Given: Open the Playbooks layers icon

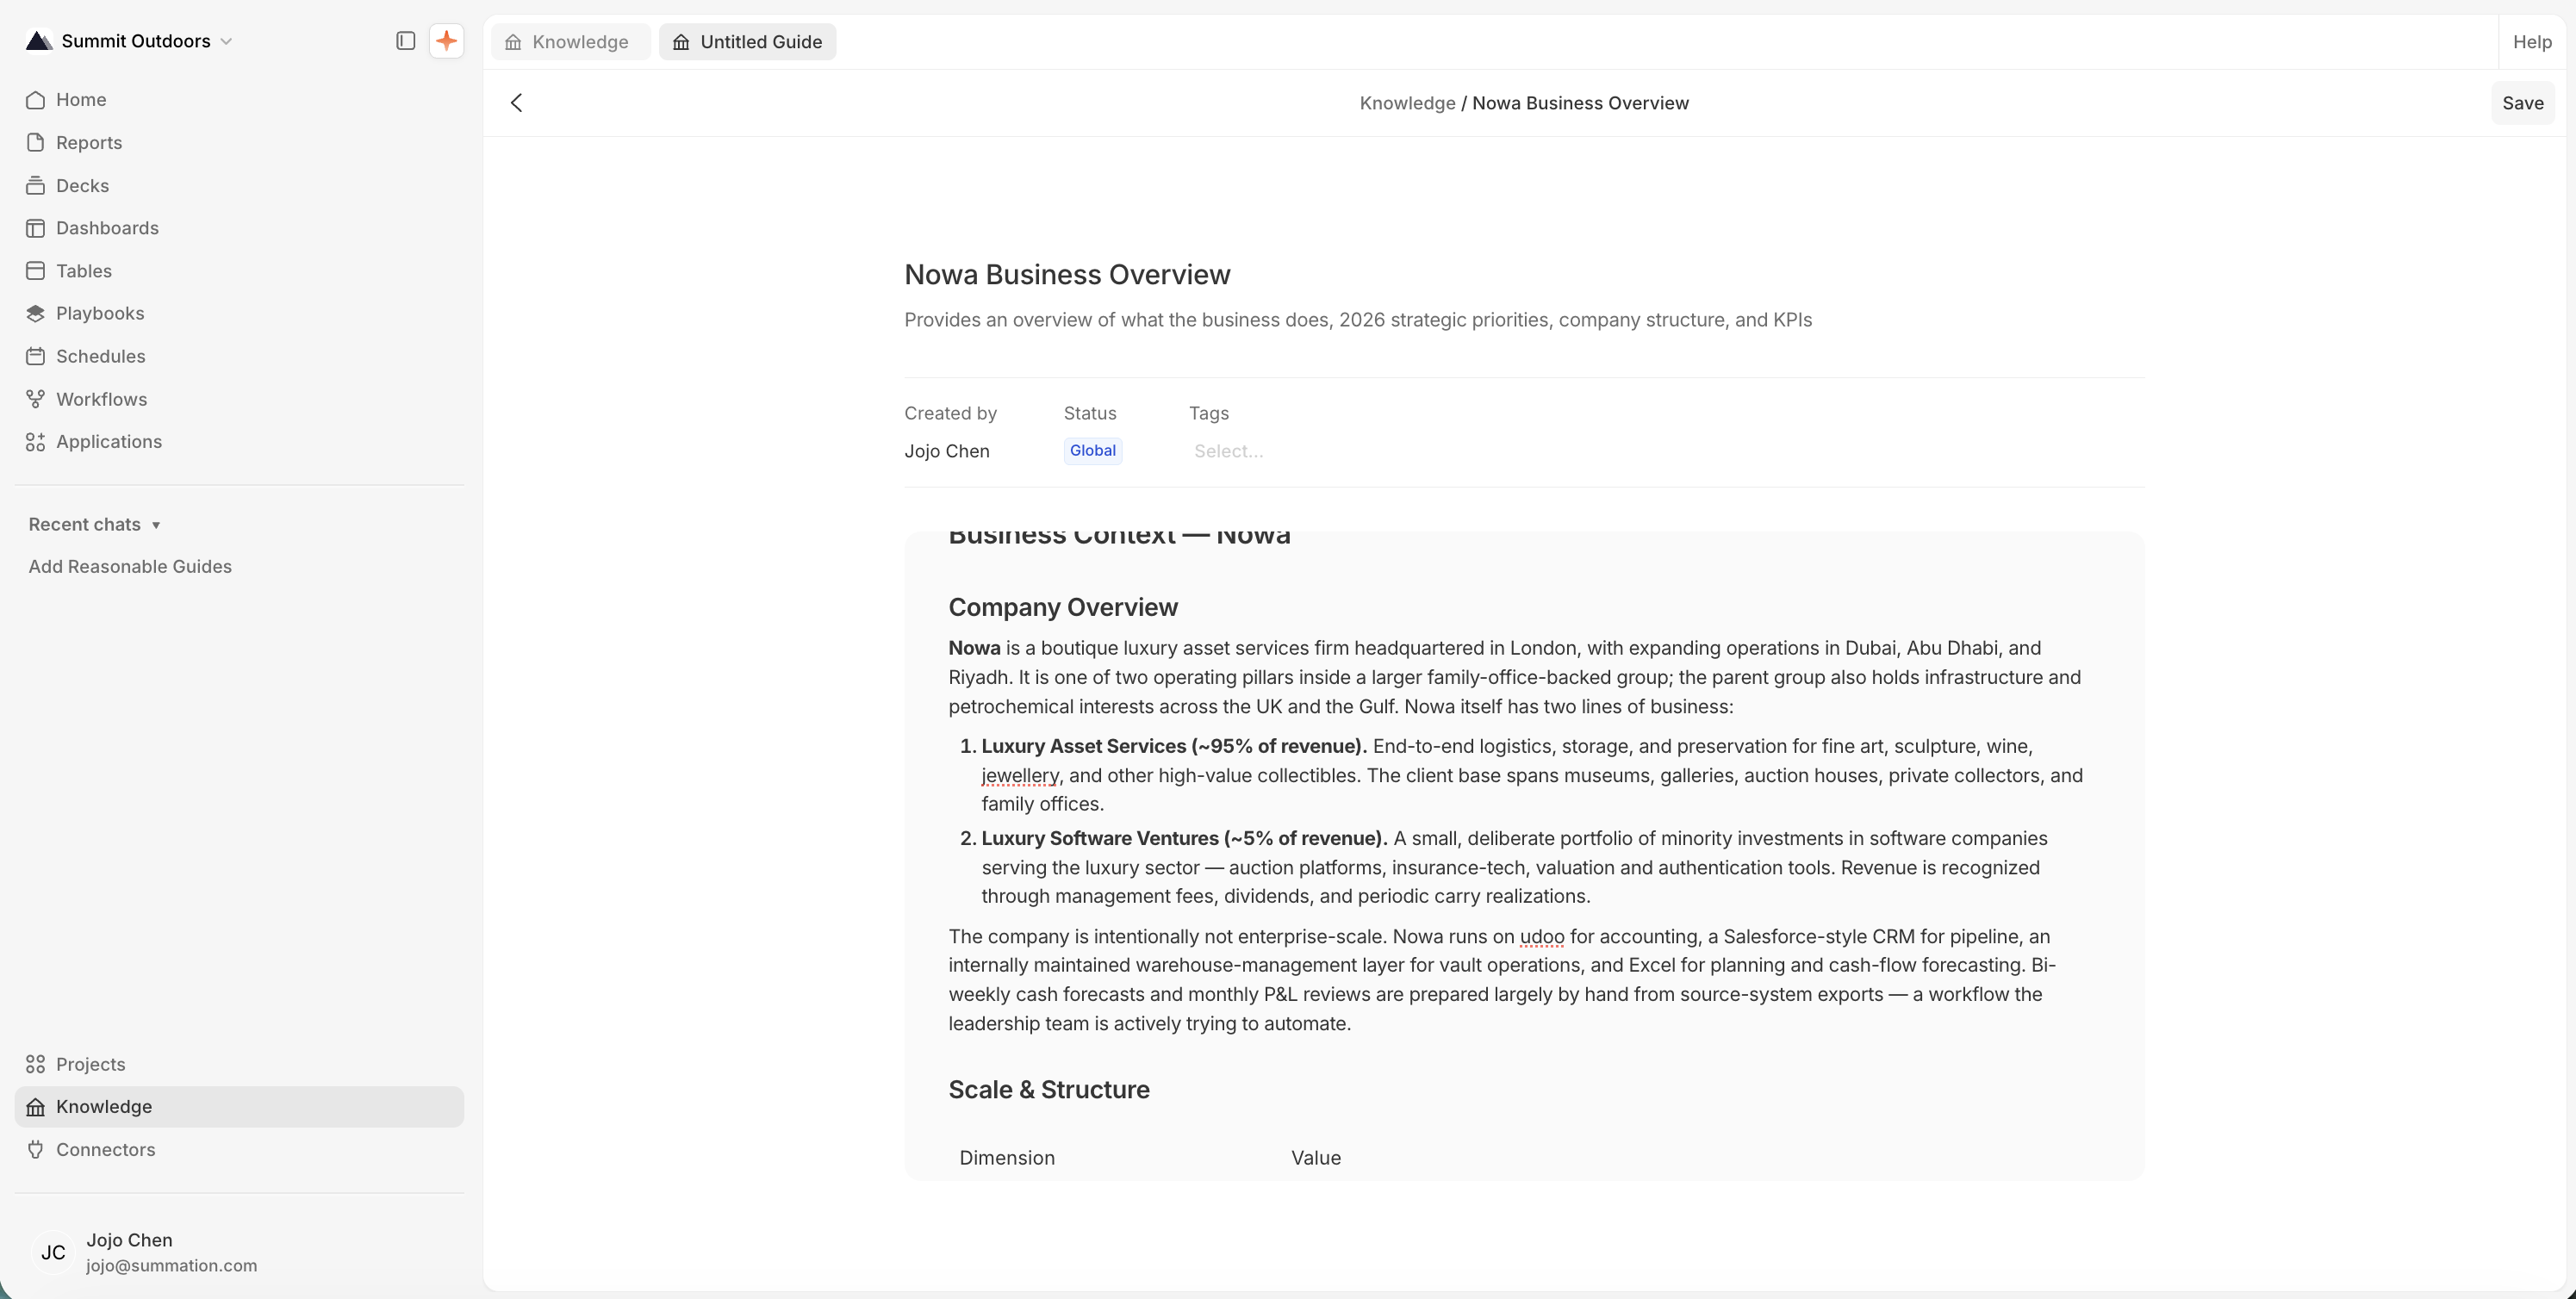Looking at the screenshot, I should coord(35,314).
